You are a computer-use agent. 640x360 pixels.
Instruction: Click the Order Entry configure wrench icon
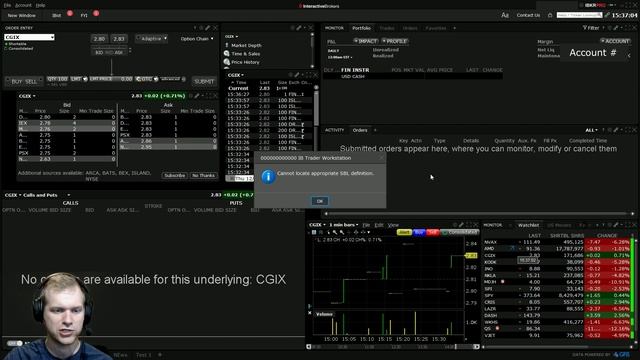point(208,28)
